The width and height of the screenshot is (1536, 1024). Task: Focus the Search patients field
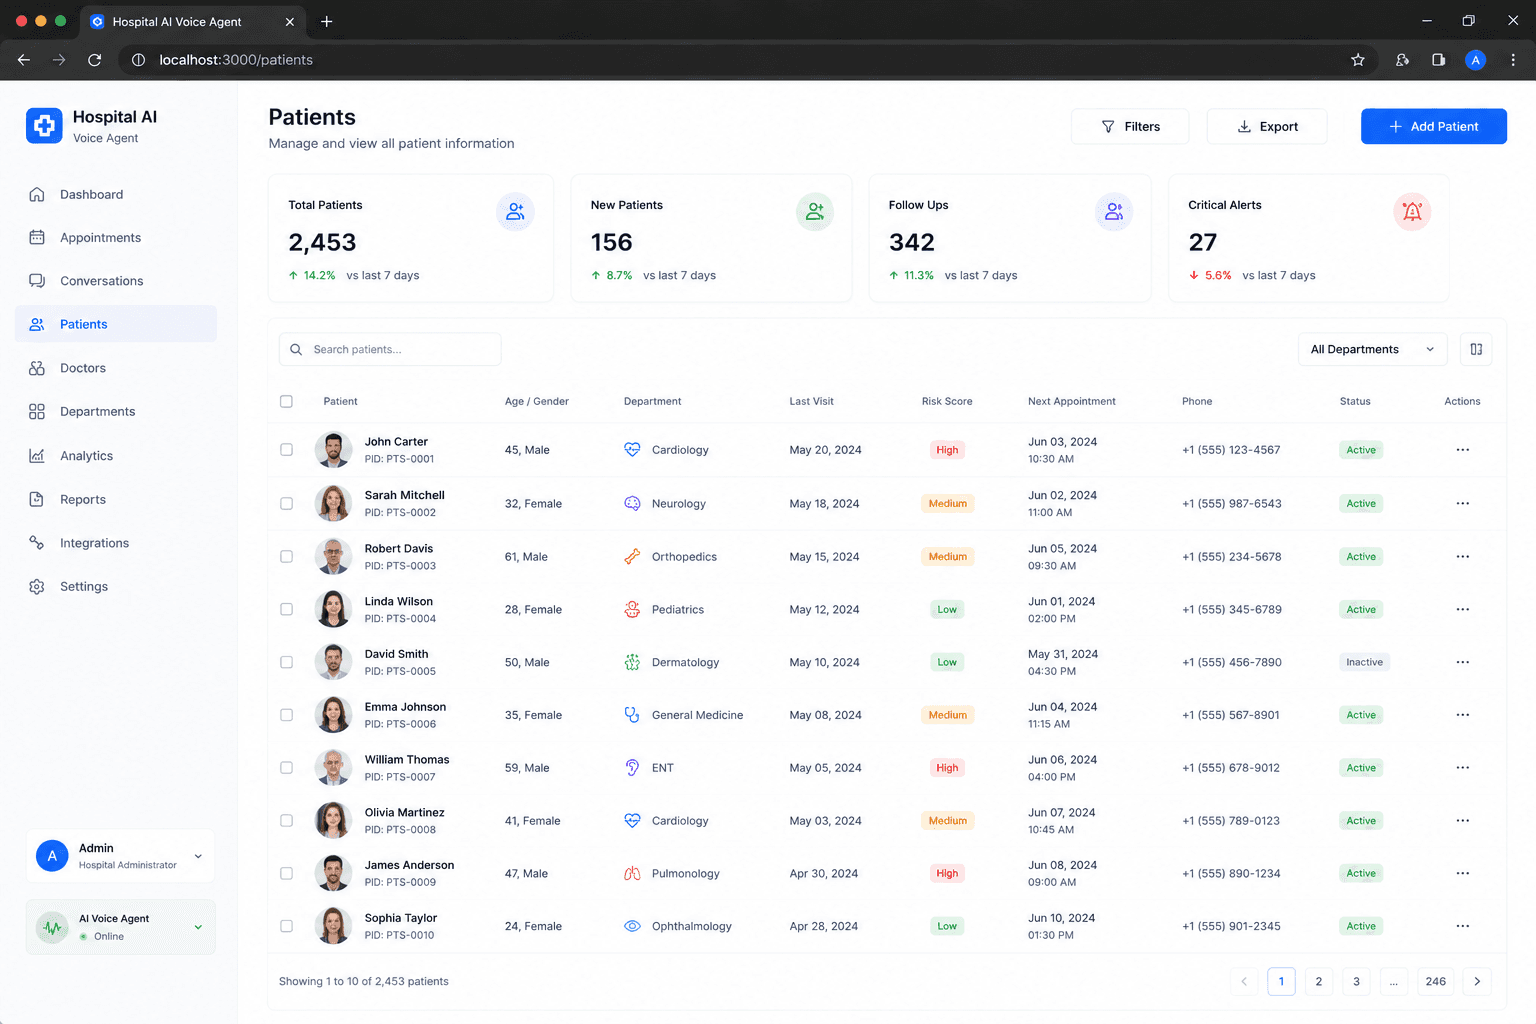point(390,349)
